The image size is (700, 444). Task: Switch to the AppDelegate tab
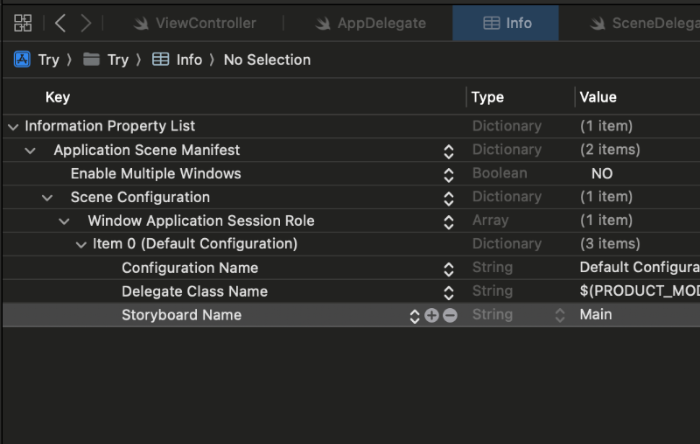(x=370, y=23)
